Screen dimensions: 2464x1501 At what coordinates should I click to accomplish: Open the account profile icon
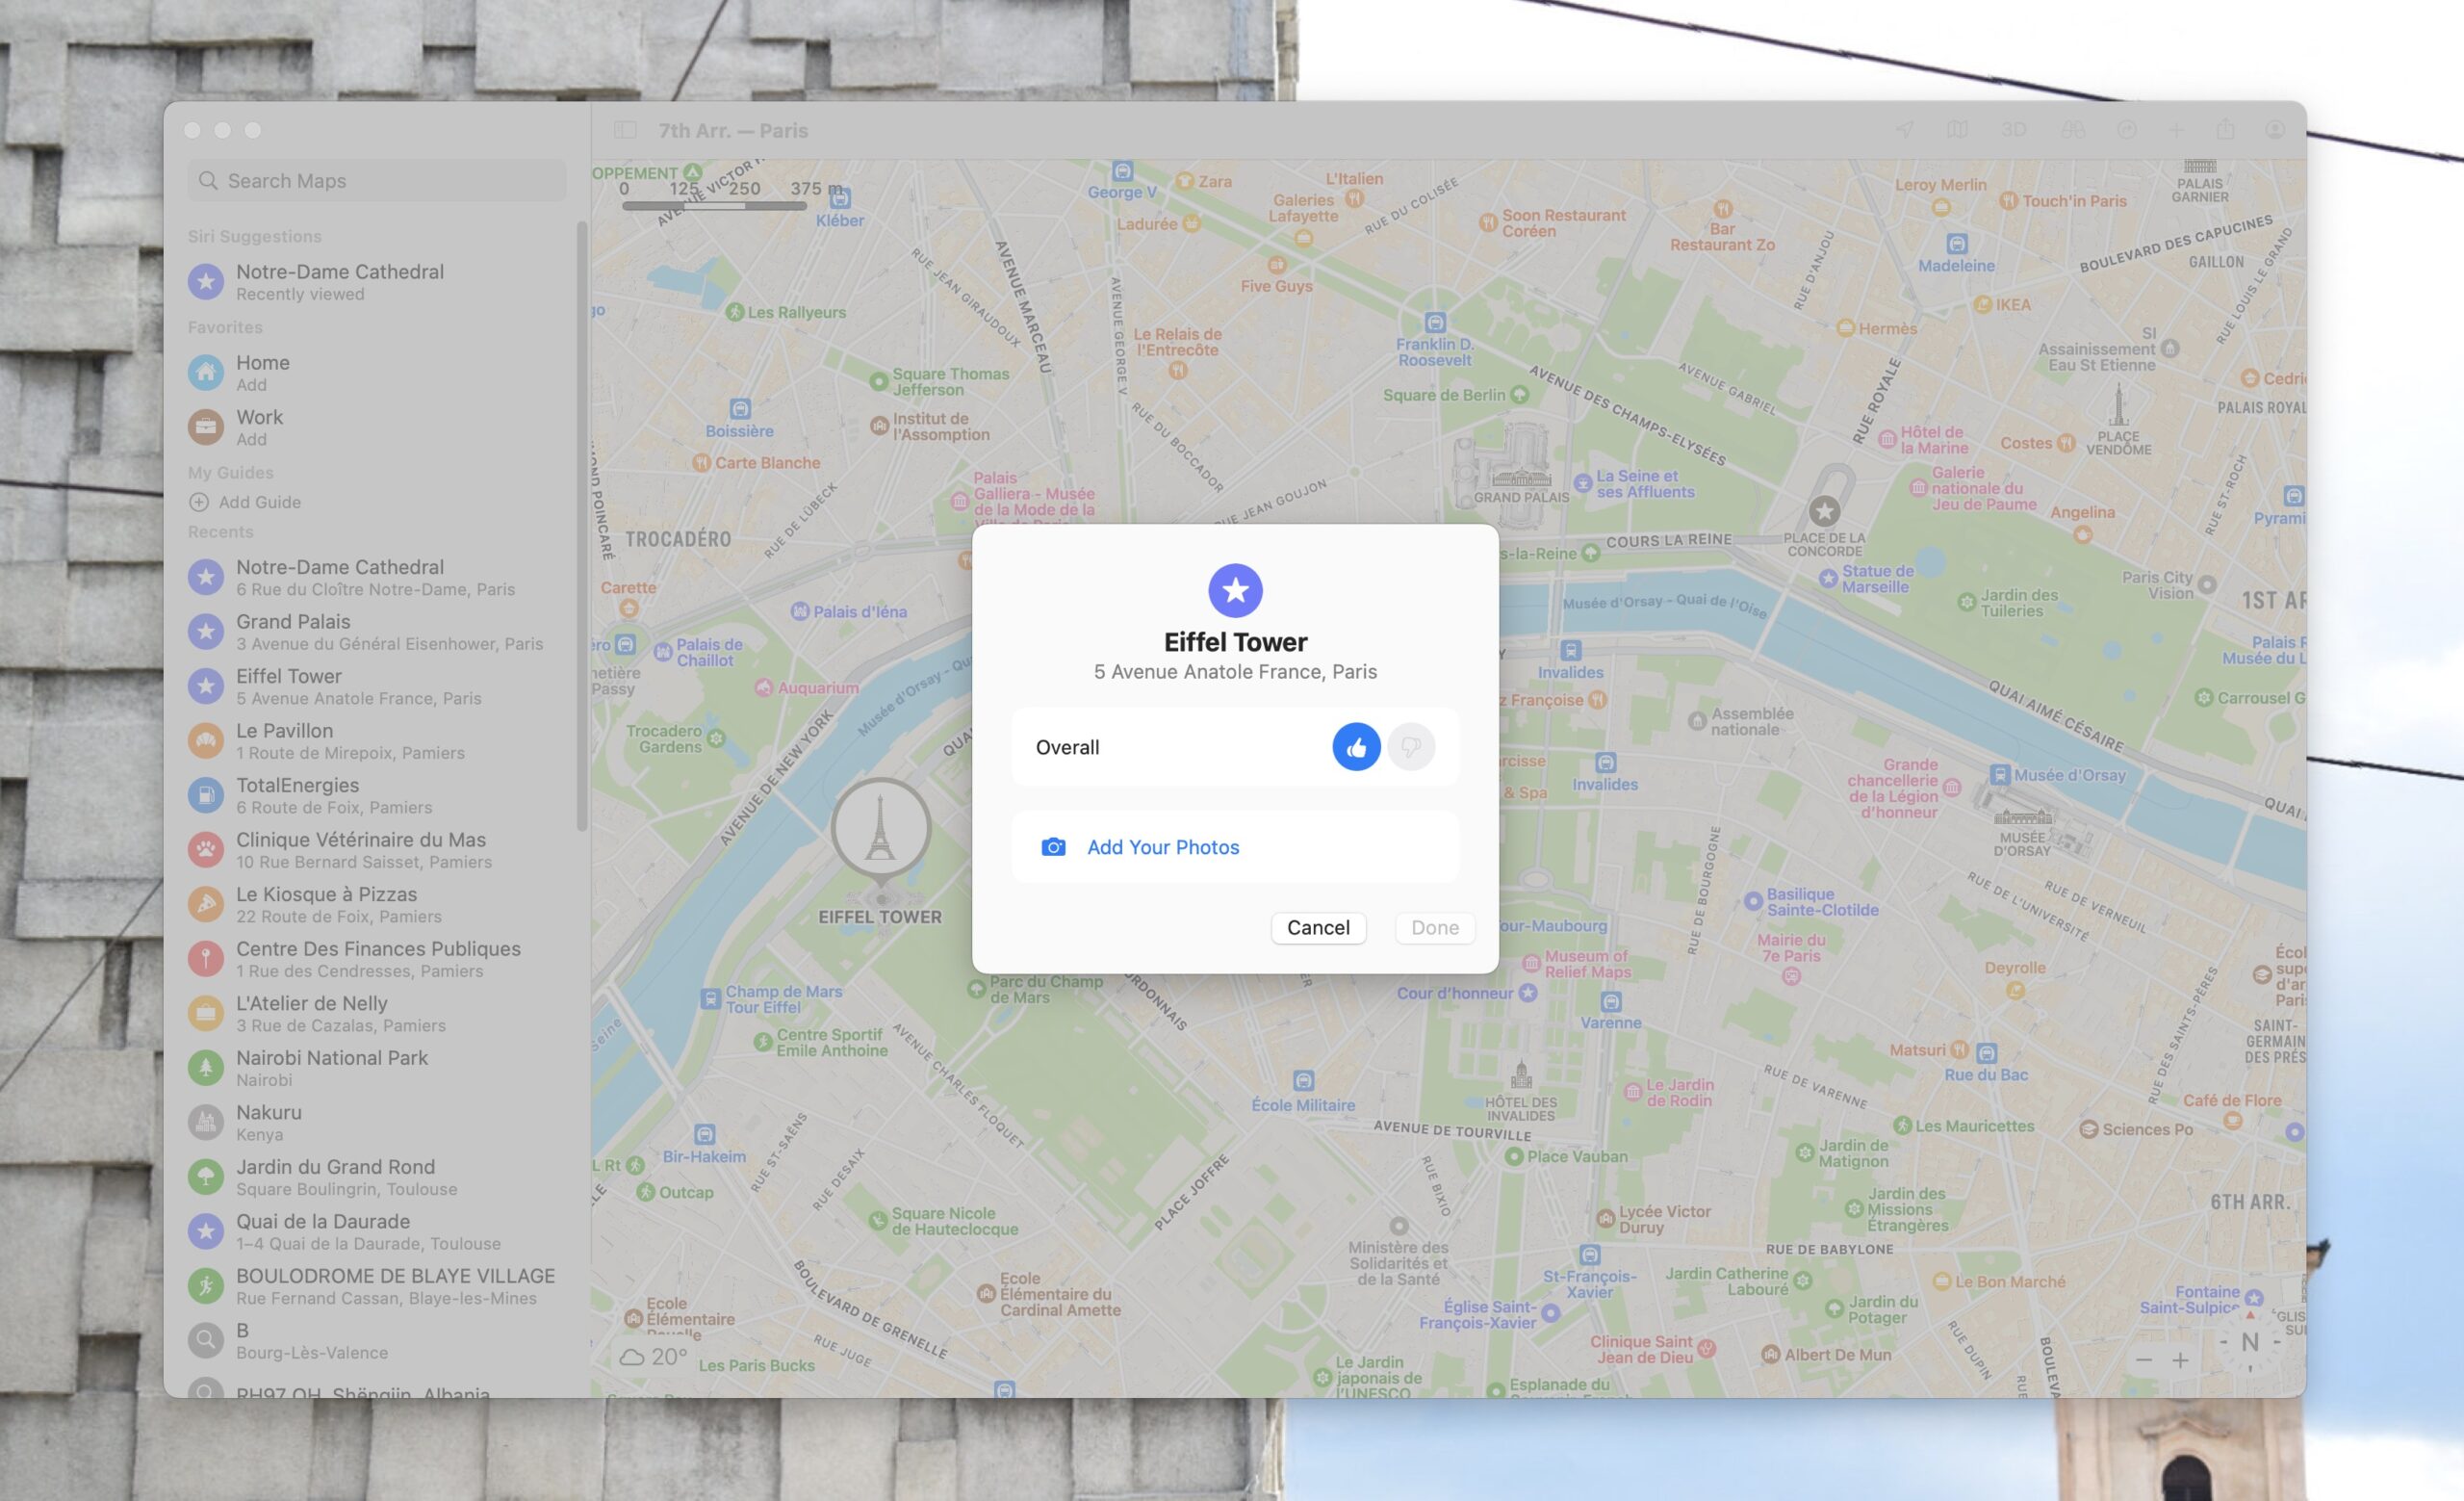pyautogui.click(x=2275, y=130)
